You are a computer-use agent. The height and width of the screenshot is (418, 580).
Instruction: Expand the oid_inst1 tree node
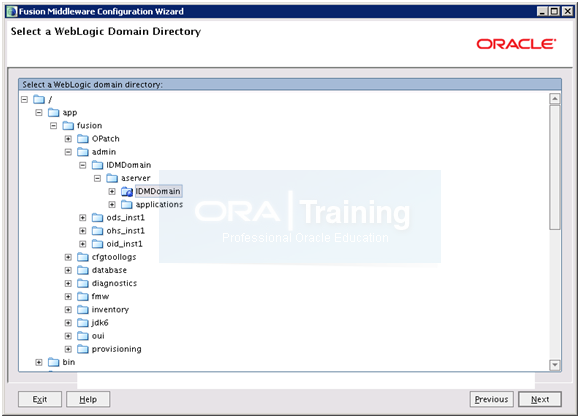pos(83,244)
